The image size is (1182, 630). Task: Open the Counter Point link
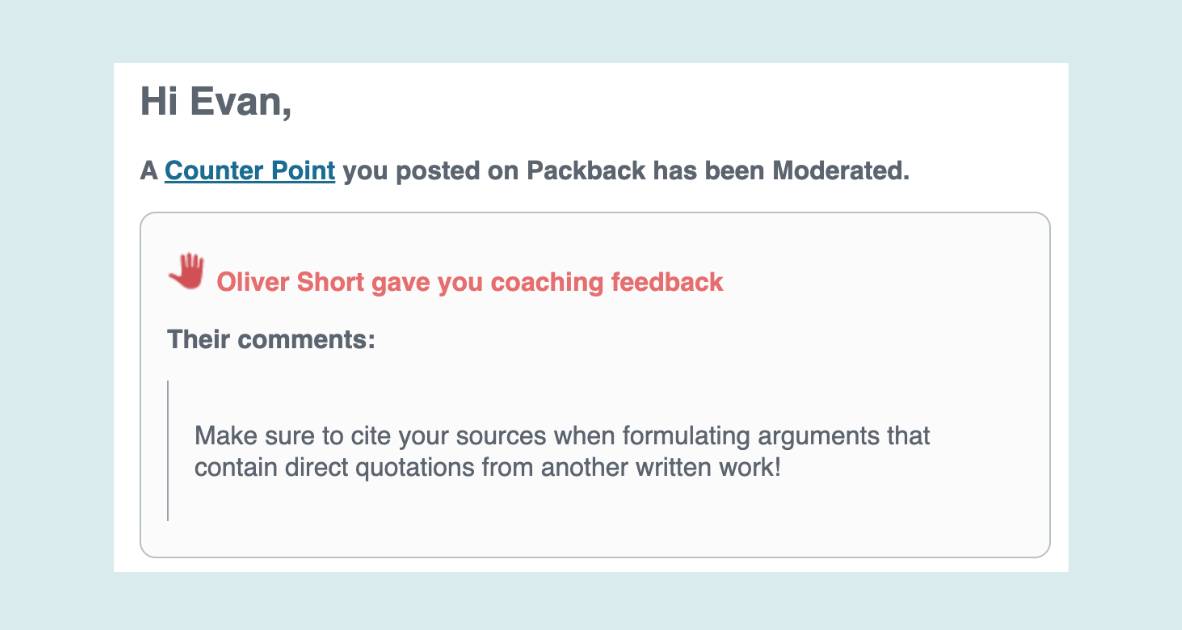[250, 171]
